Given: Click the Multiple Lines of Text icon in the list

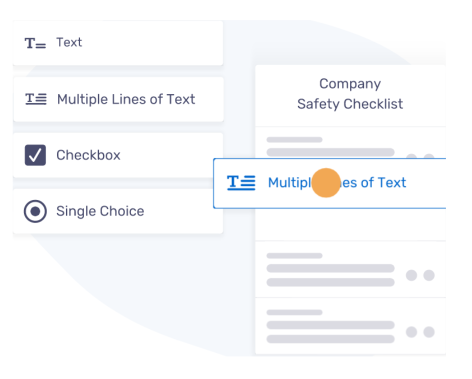Looking at the screenshot, I should click(36, 99).
